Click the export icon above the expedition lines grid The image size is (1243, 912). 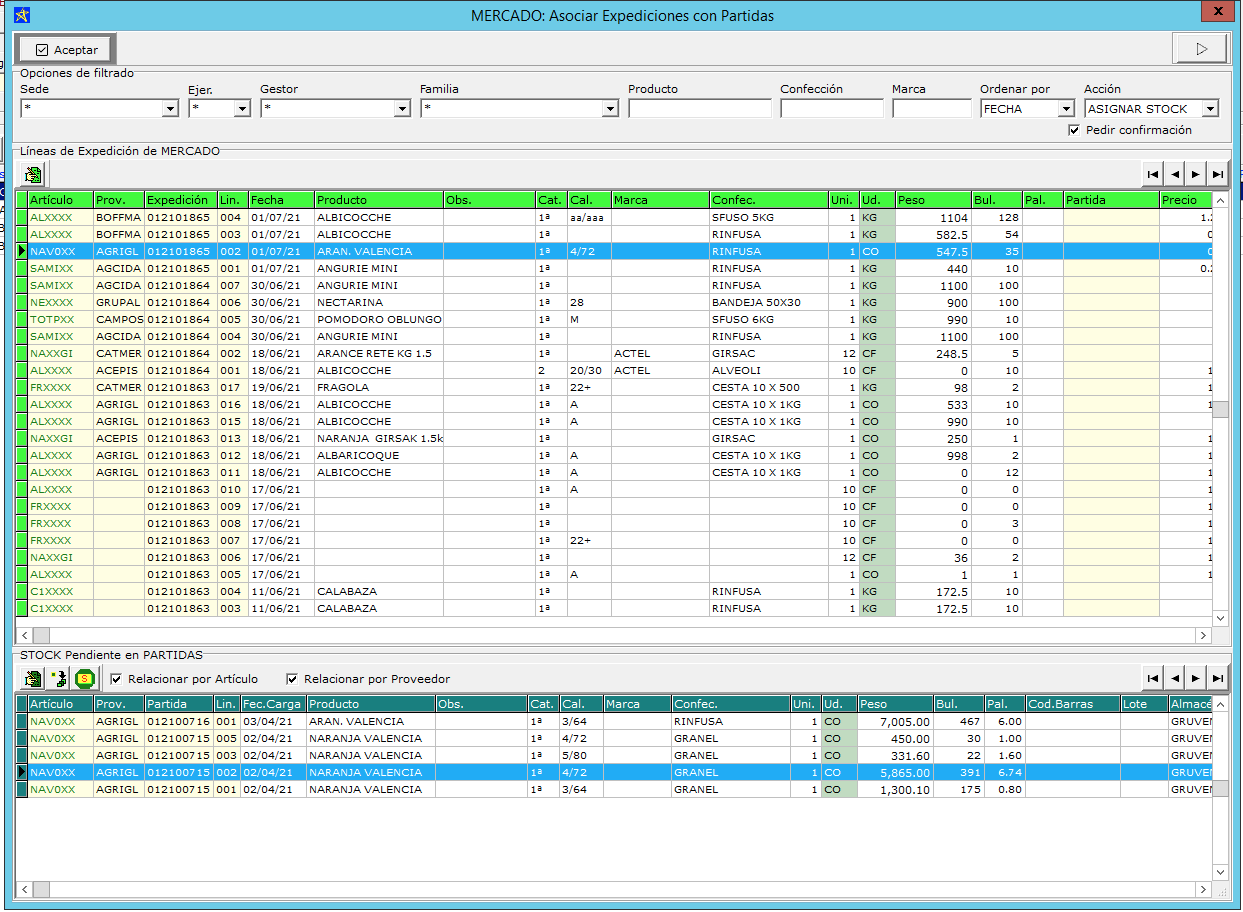tap(34, 175)
